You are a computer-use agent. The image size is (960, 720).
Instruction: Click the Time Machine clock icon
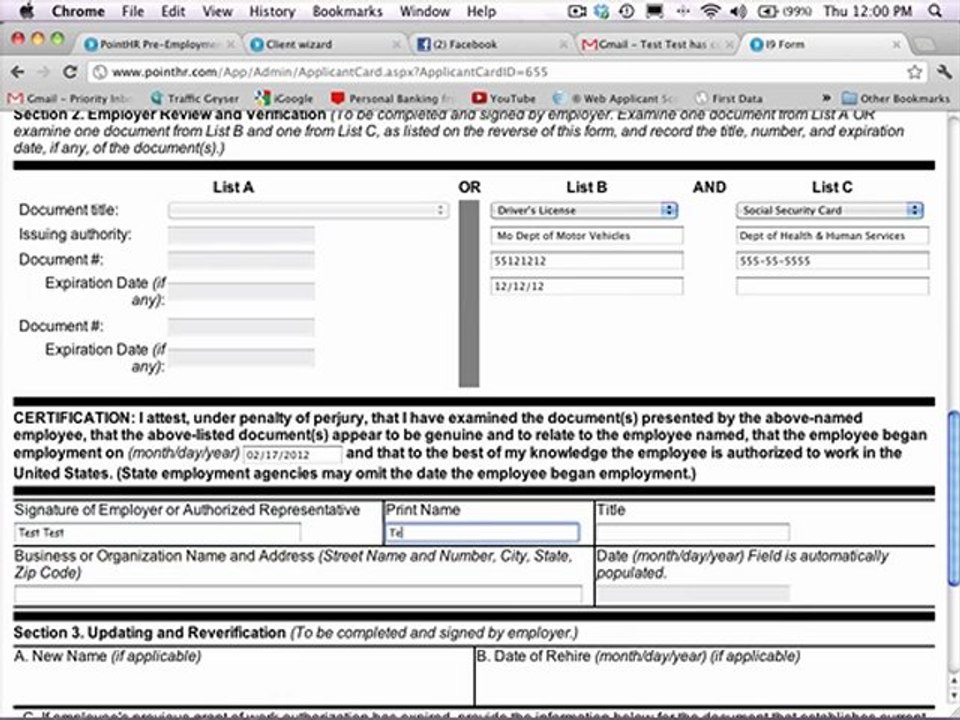click(626, 11)
